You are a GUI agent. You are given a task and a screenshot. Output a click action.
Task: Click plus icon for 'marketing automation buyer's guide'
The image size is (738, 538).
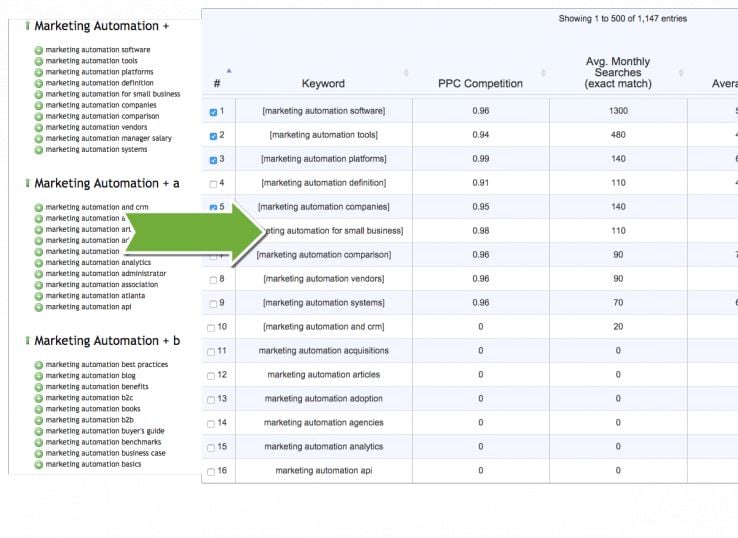(39, 431)
